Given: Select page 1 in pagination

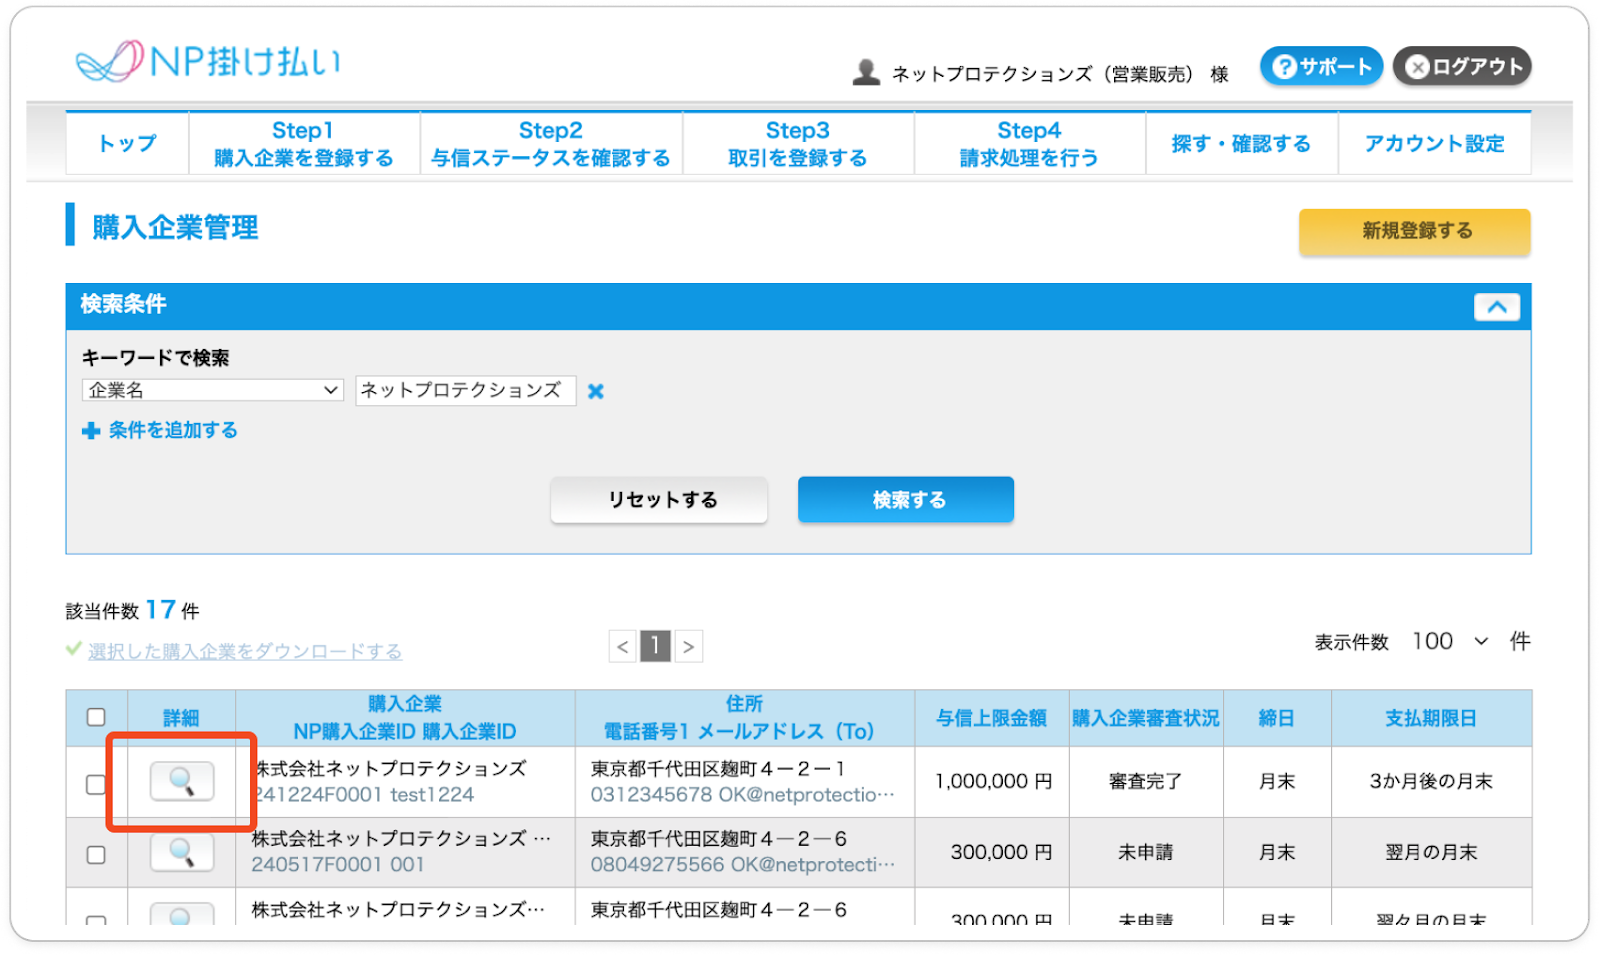Looking at the screenshot, I should (655, 647).
